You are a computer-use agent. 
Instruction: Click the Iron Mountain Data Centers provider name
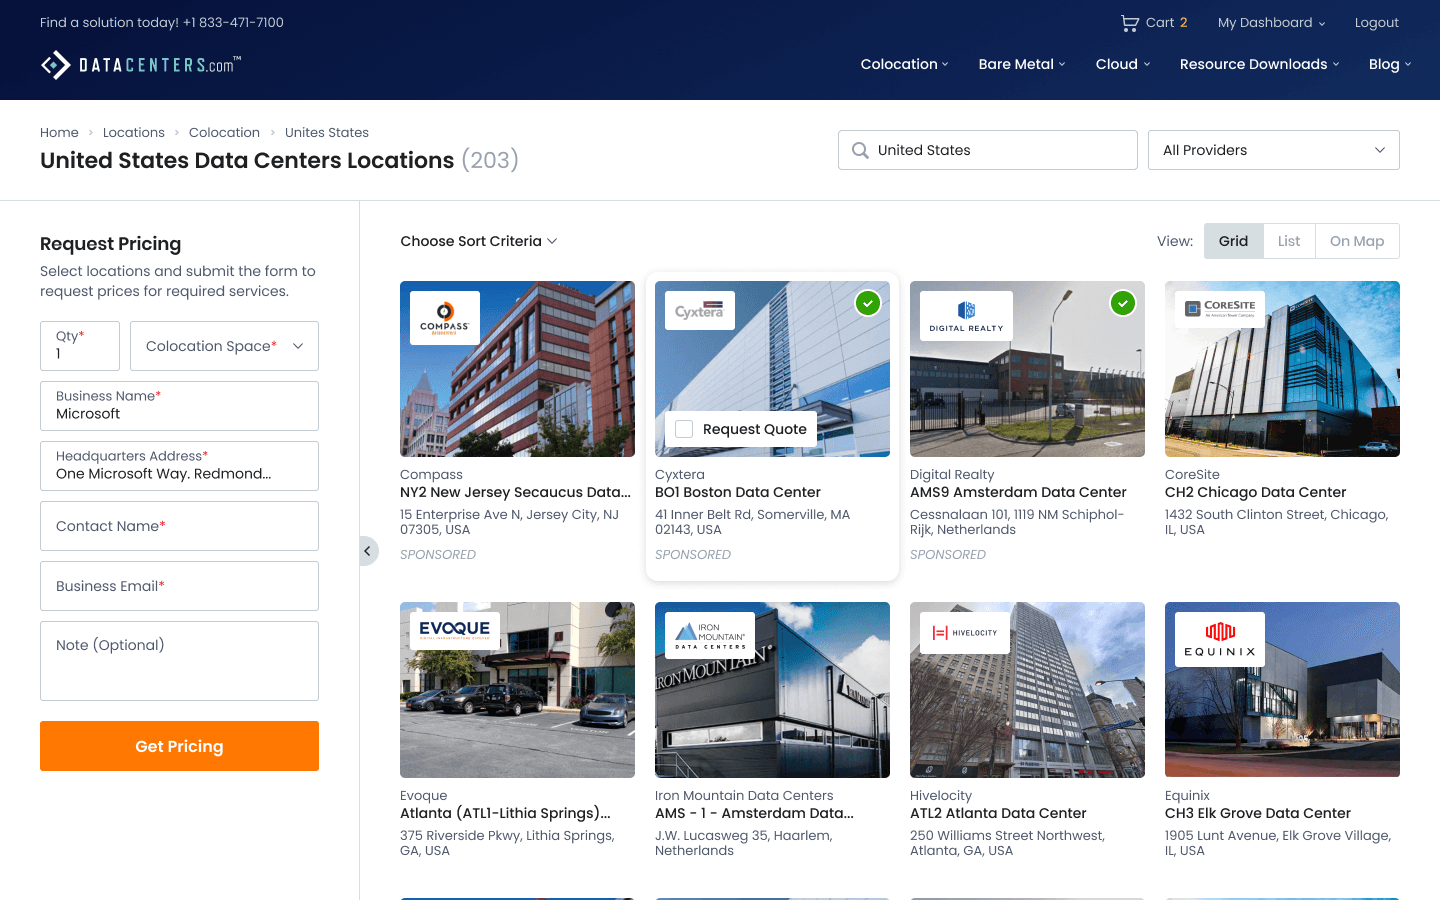click(x=744, y=796)
